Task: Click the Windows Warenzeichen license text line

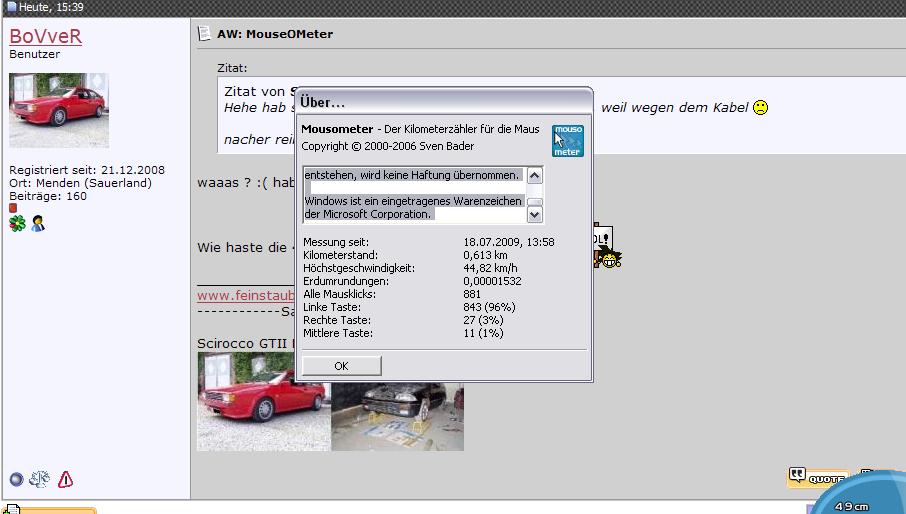Action: (413, 201)
